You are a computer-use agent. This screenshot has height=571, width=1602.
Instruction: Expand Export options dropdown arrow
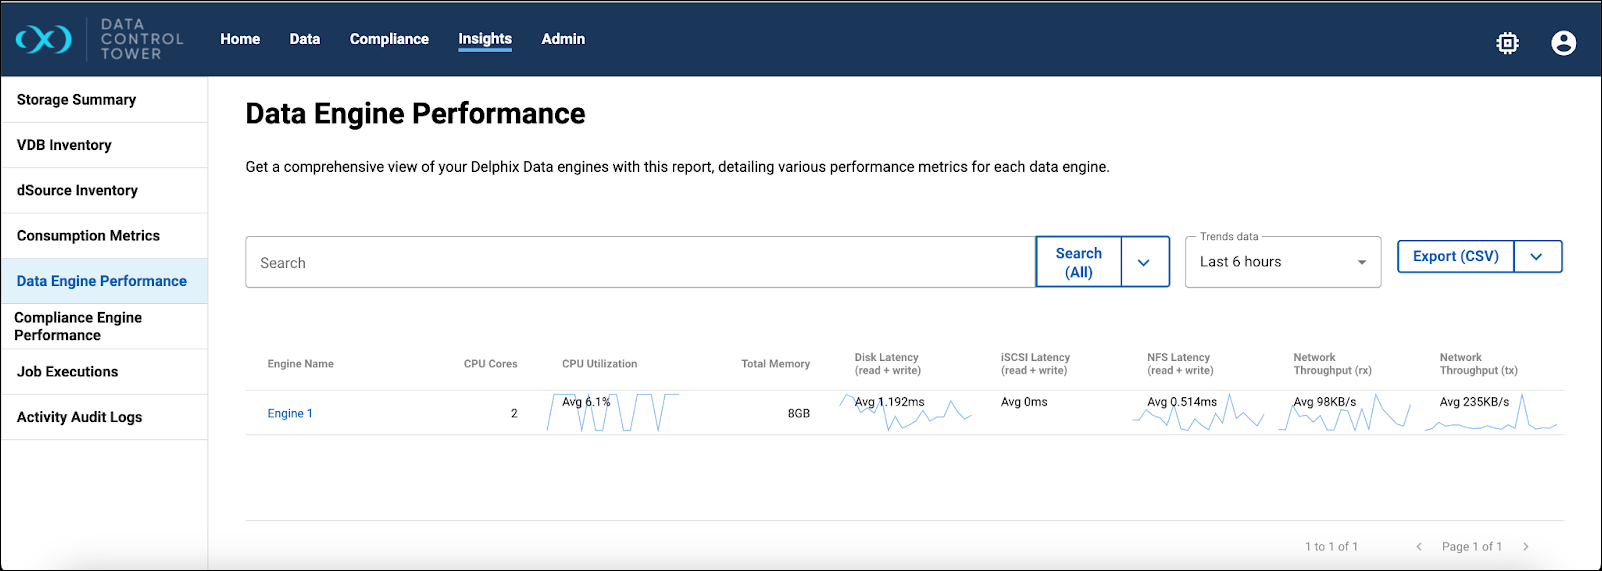pos(1537,257)
